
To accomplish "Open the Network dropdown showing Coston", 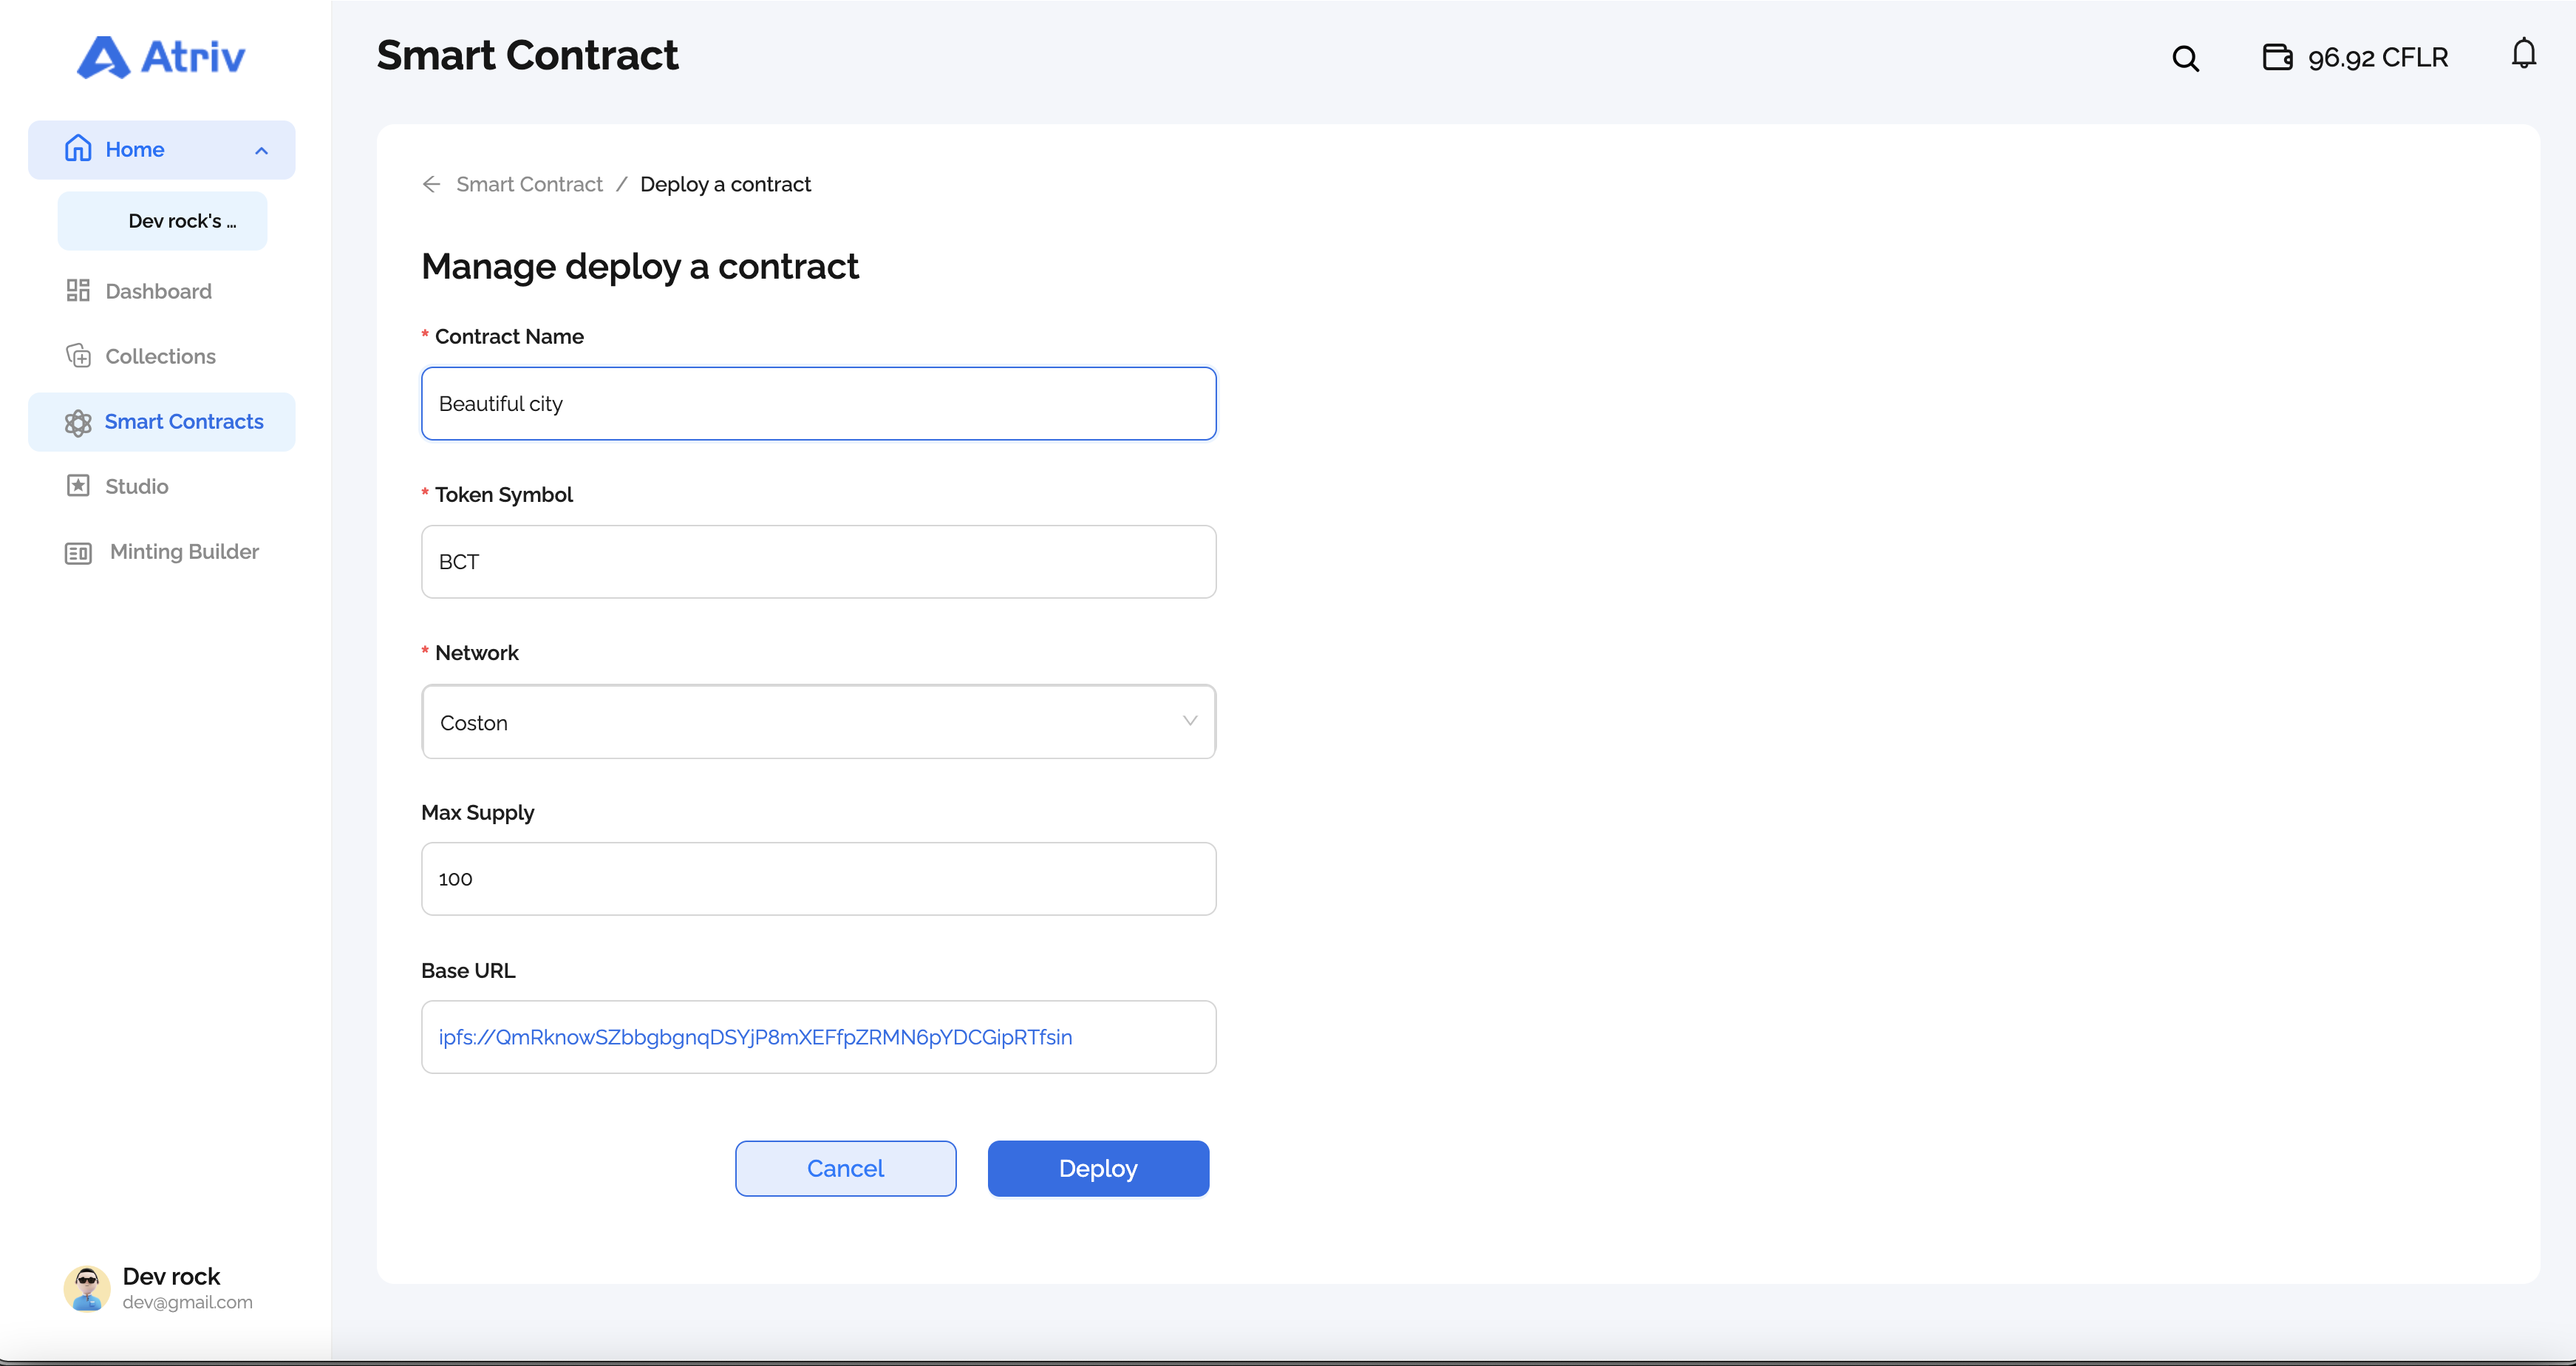I will pos(818,722).
